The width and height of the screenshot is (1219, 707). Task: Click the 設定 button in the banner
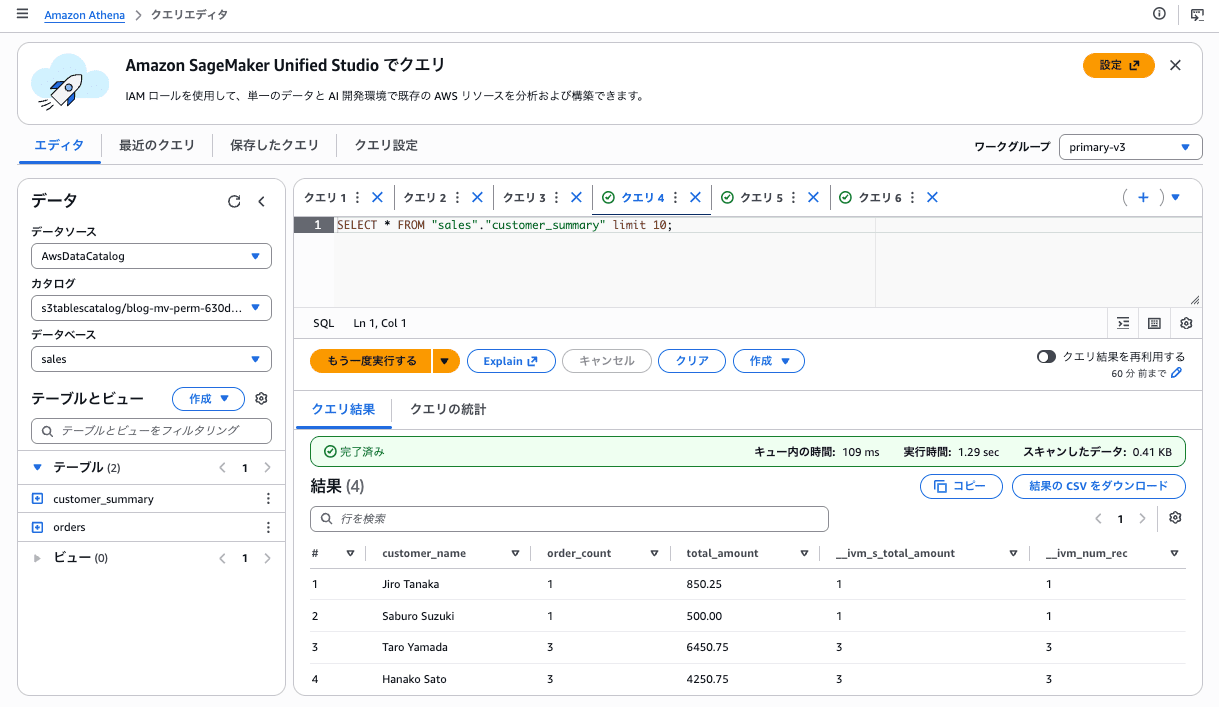(1119, 65)
